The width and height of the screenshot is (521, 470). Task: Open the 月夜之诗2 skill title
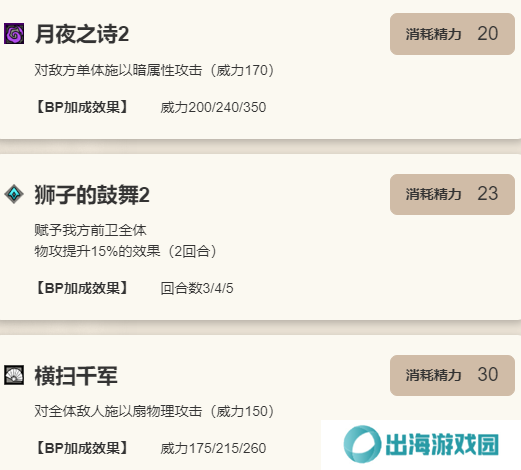(82, 34)
